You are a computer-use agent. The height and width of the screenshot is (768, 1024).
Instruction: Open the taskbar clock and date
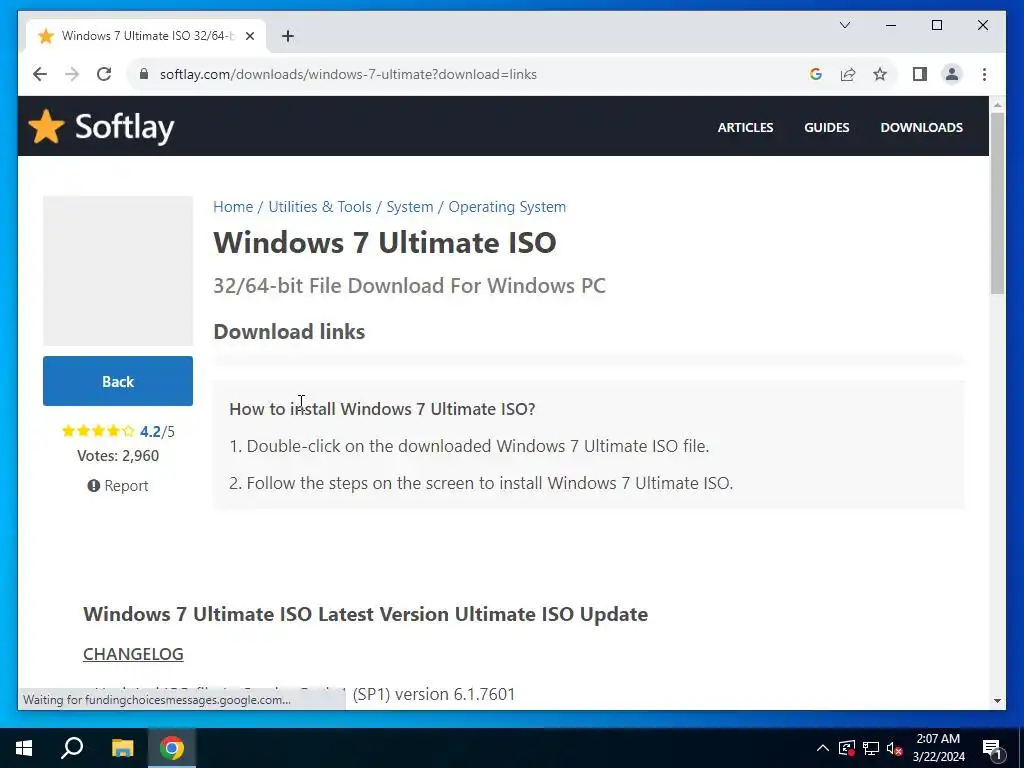[938, 748]
